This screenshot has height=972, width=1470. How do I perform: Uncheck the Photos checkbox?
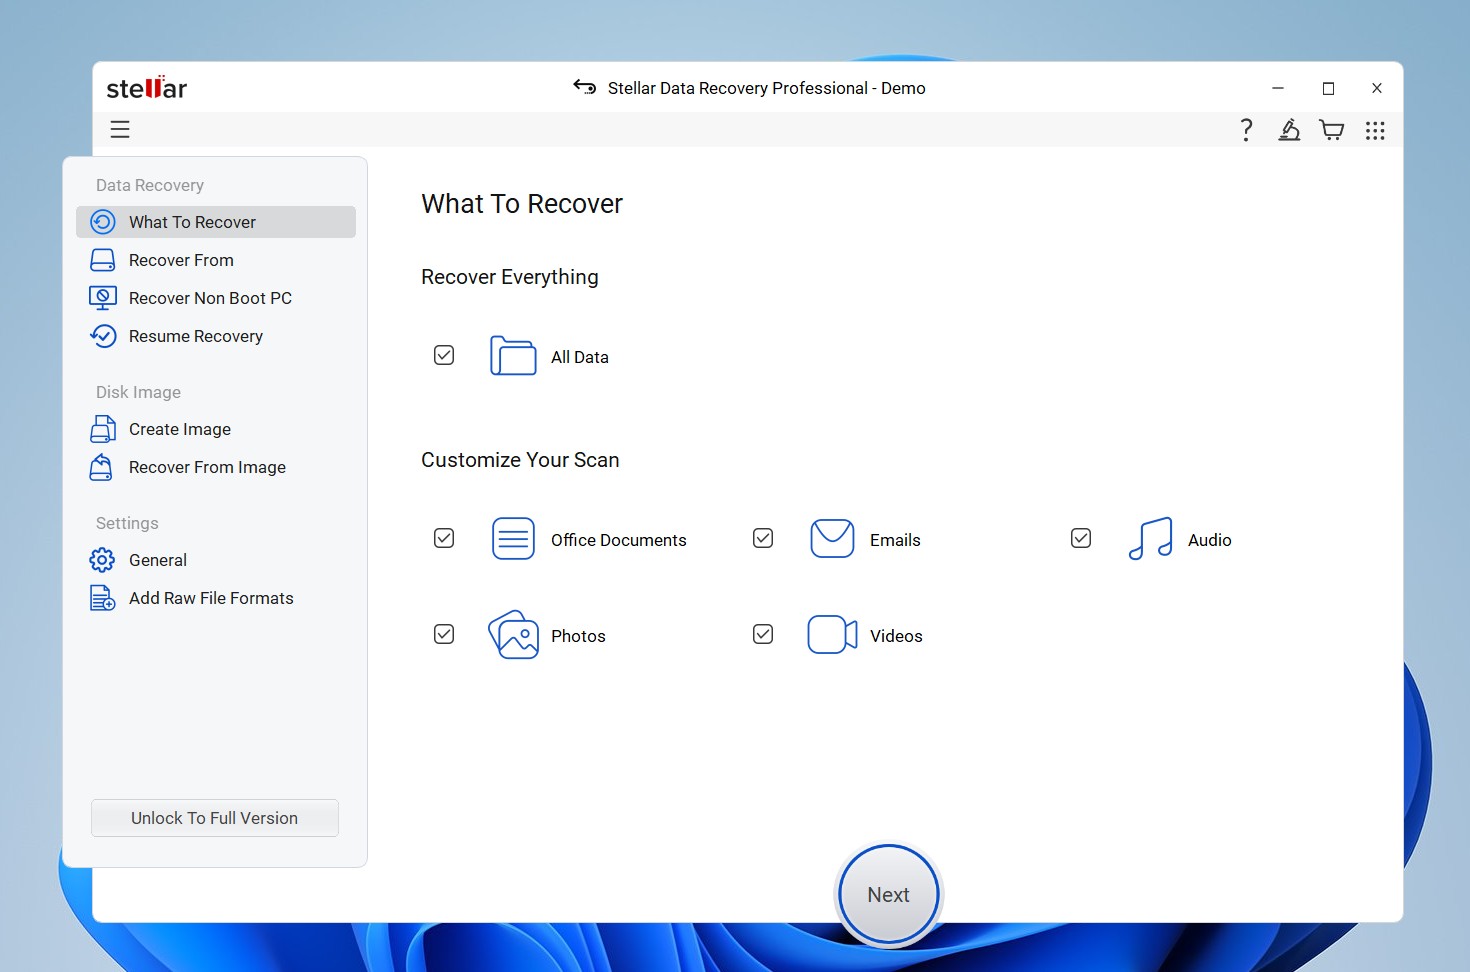tap(444, 634)
